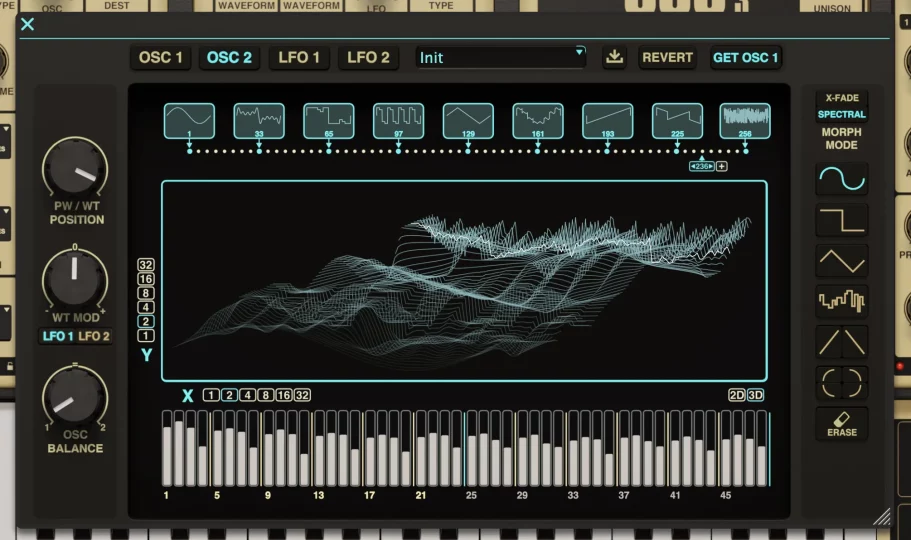Select the line/ramp drawing tool

[x=842, y=341]
